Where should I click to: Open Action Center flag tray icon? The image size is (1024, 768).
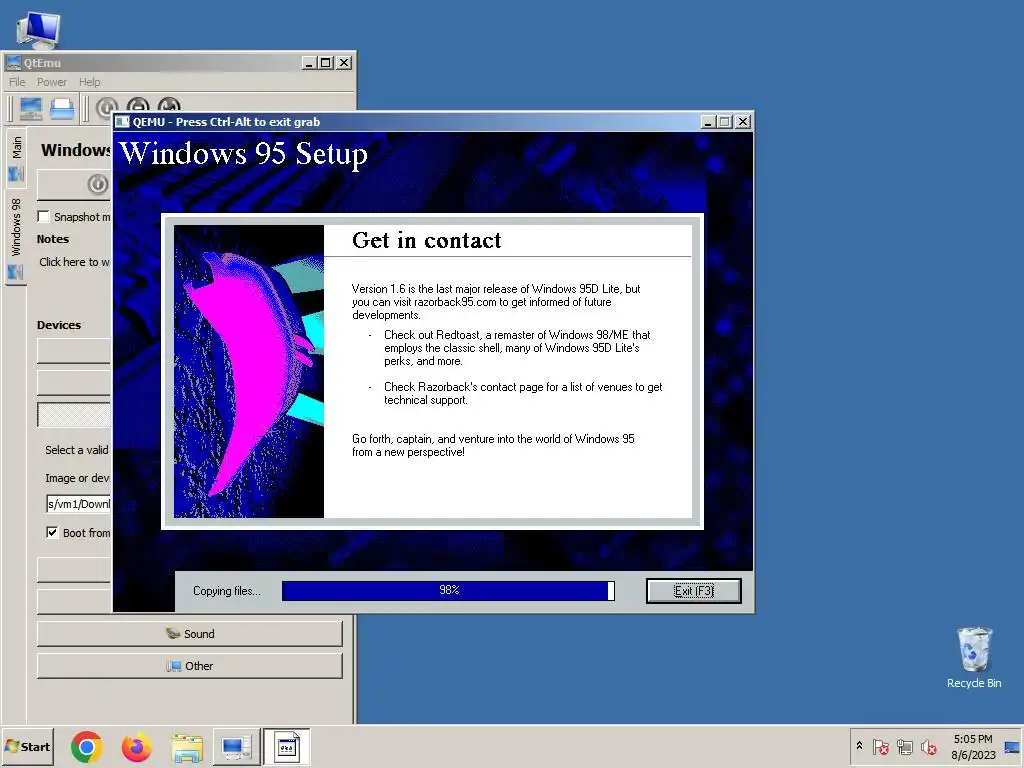coord(880,746)
